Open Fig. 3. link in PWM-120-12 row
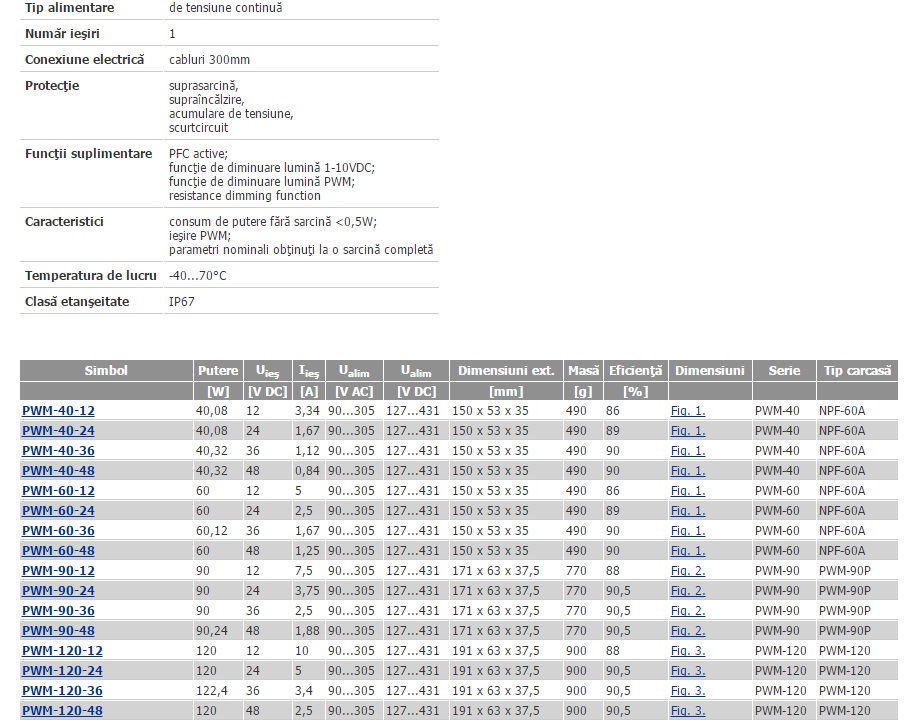 tap(688, 651)
